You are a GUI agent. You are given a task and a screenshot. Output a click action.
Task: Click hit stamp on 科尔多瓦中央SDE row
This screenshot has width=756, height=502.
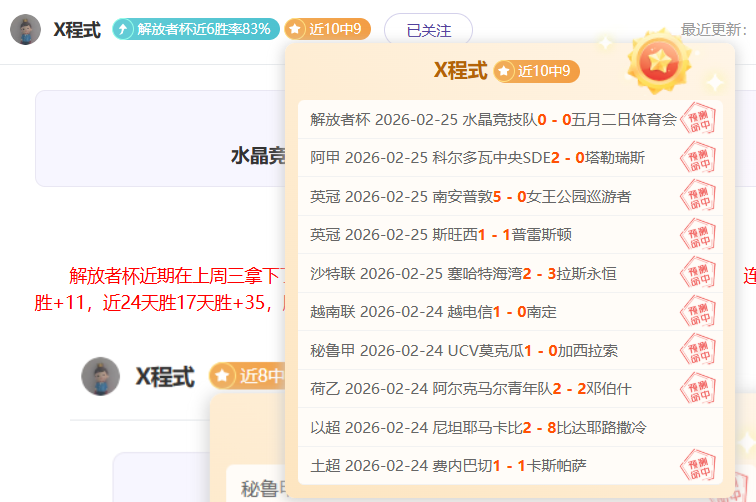[698, 158]
